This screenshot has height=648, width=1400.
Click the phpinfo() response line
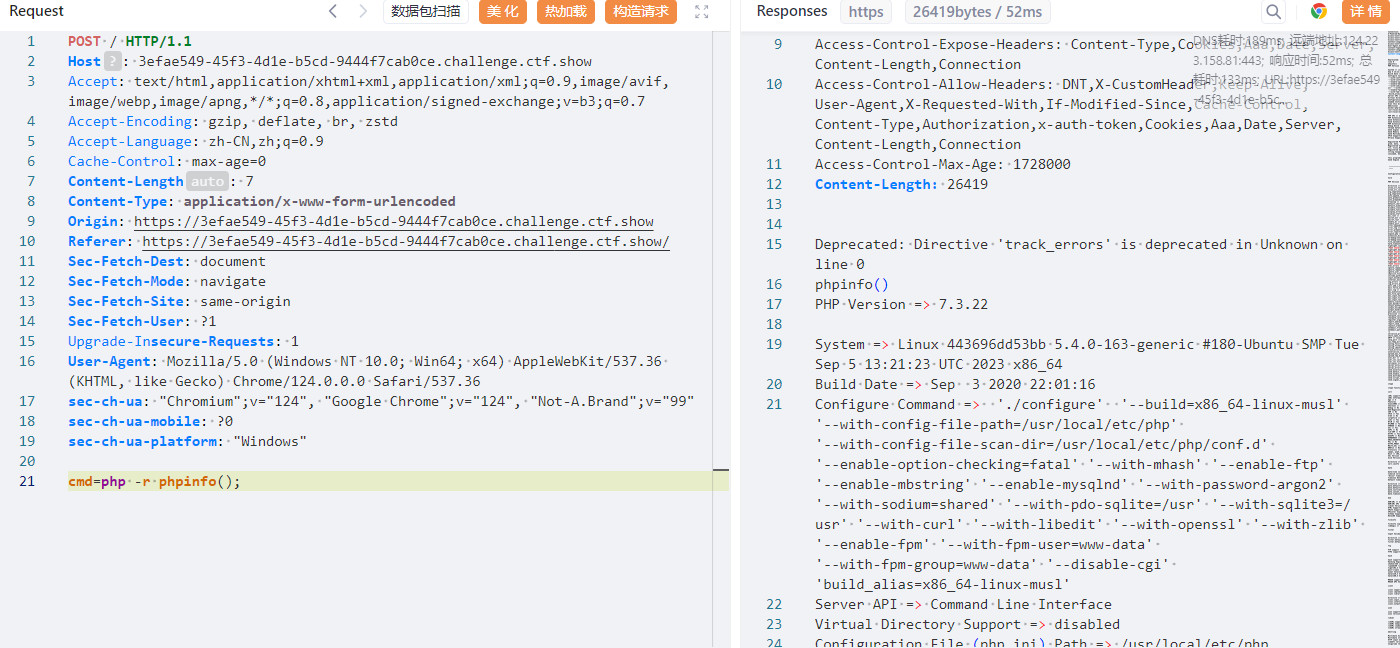[x=852, y=284]
